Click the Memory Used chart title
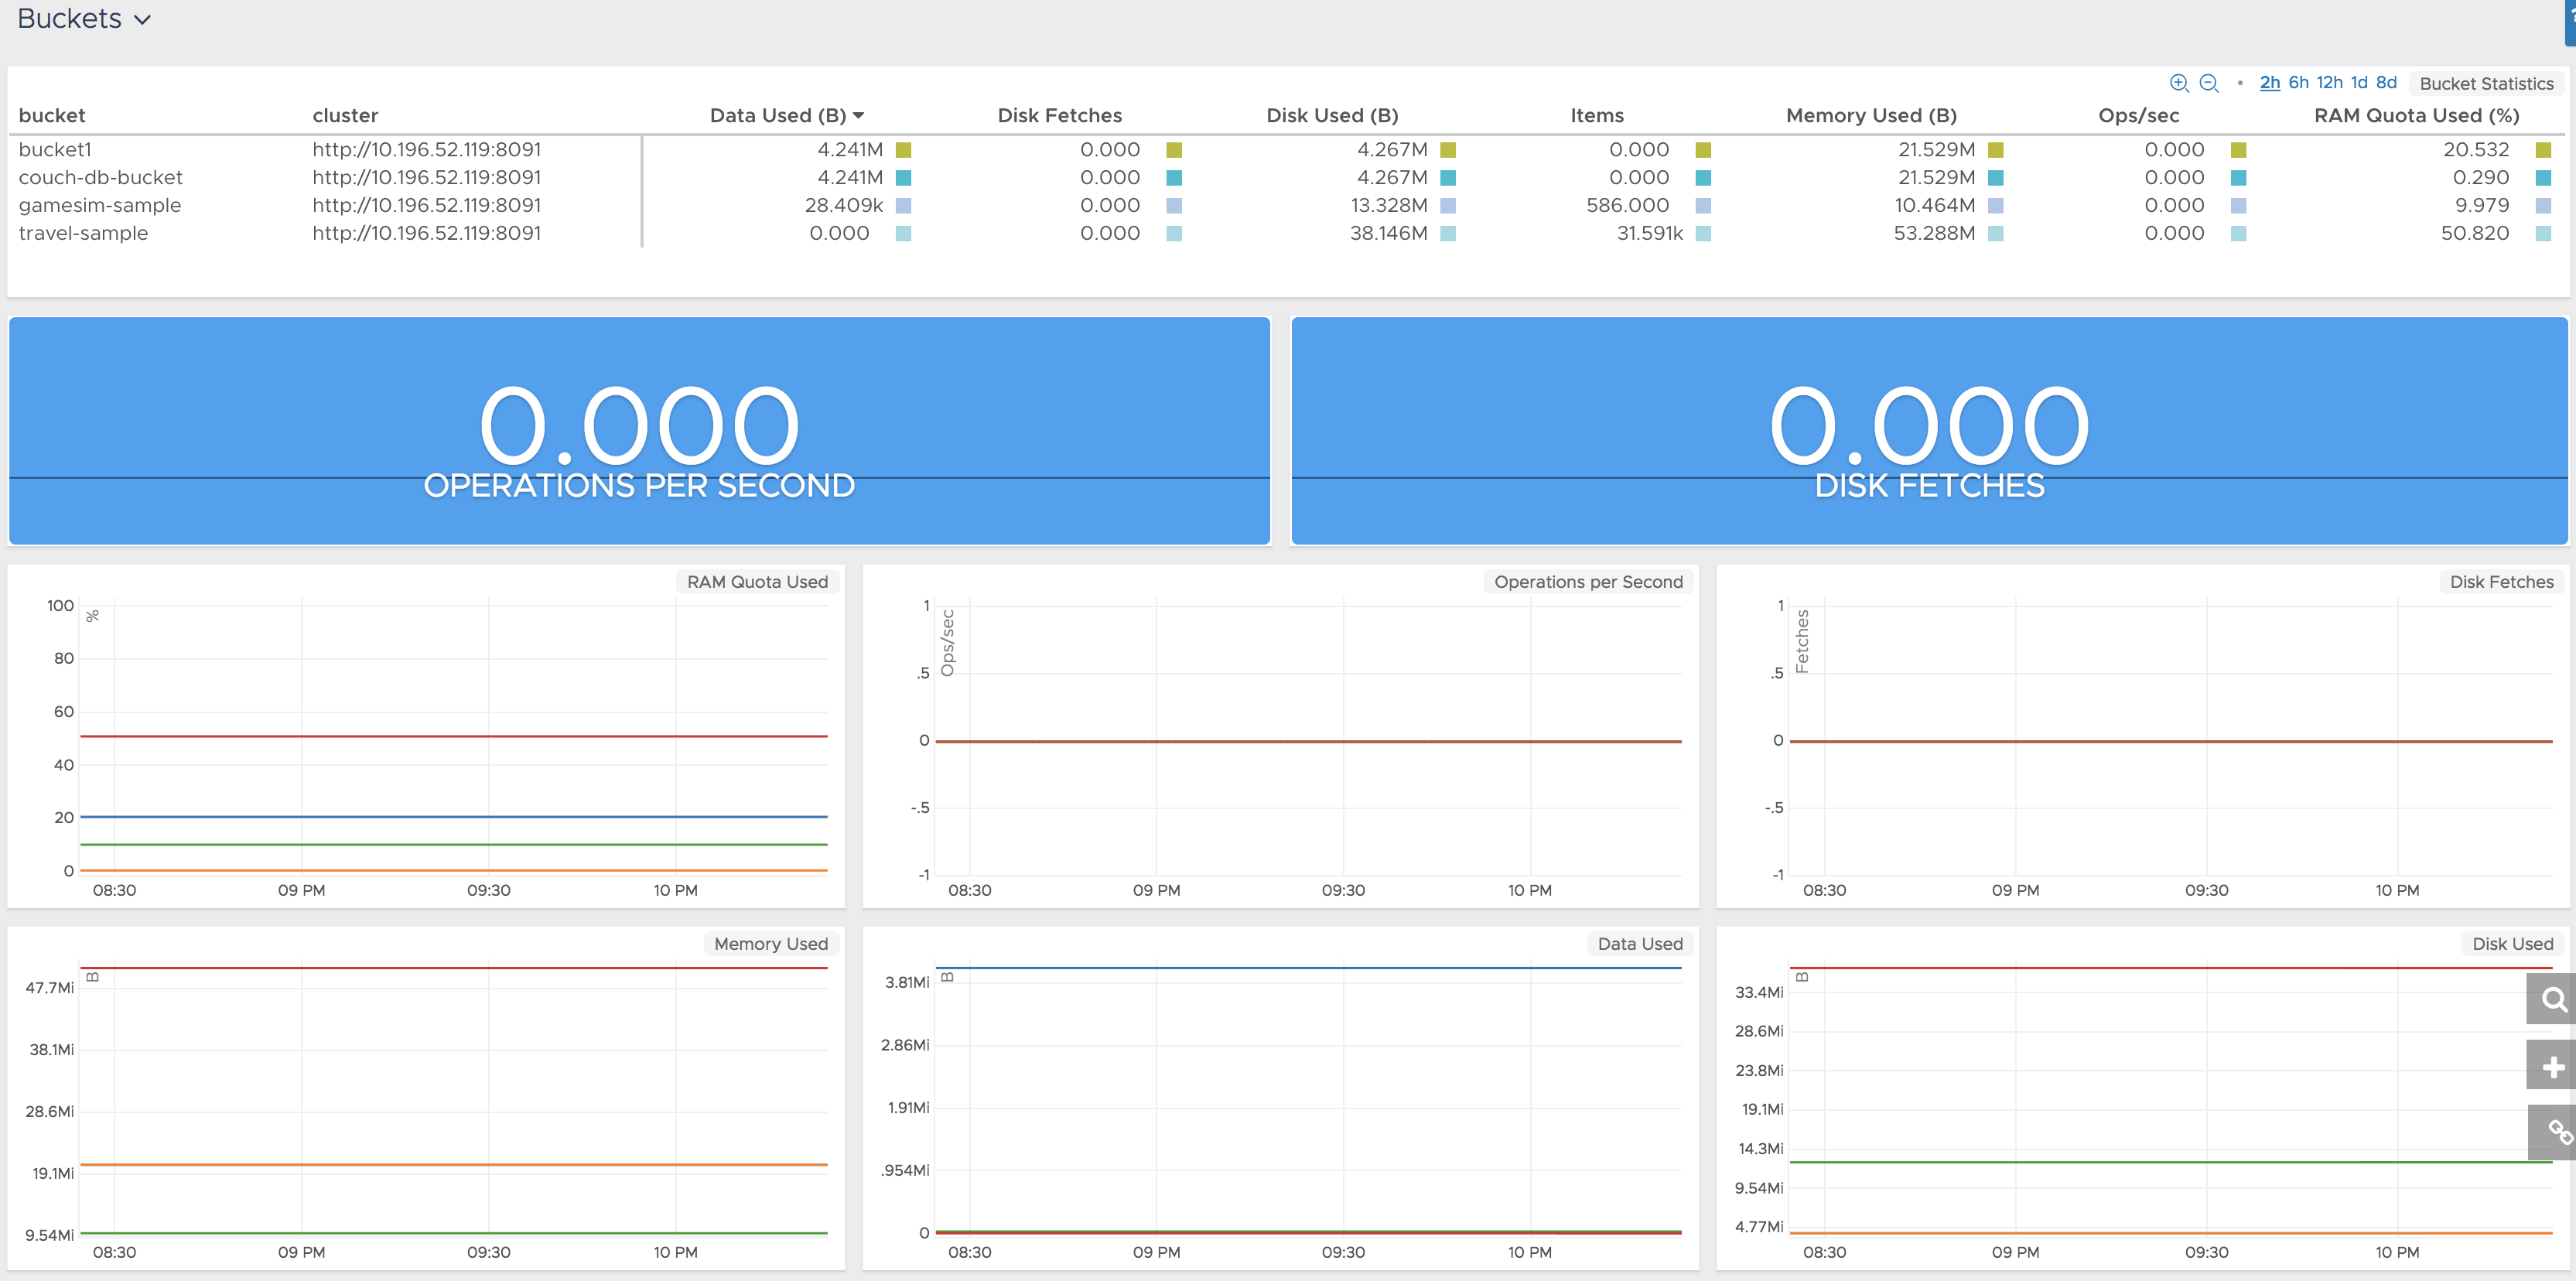The height and width of the screenshot is (1281, 2576). [770, 944]
